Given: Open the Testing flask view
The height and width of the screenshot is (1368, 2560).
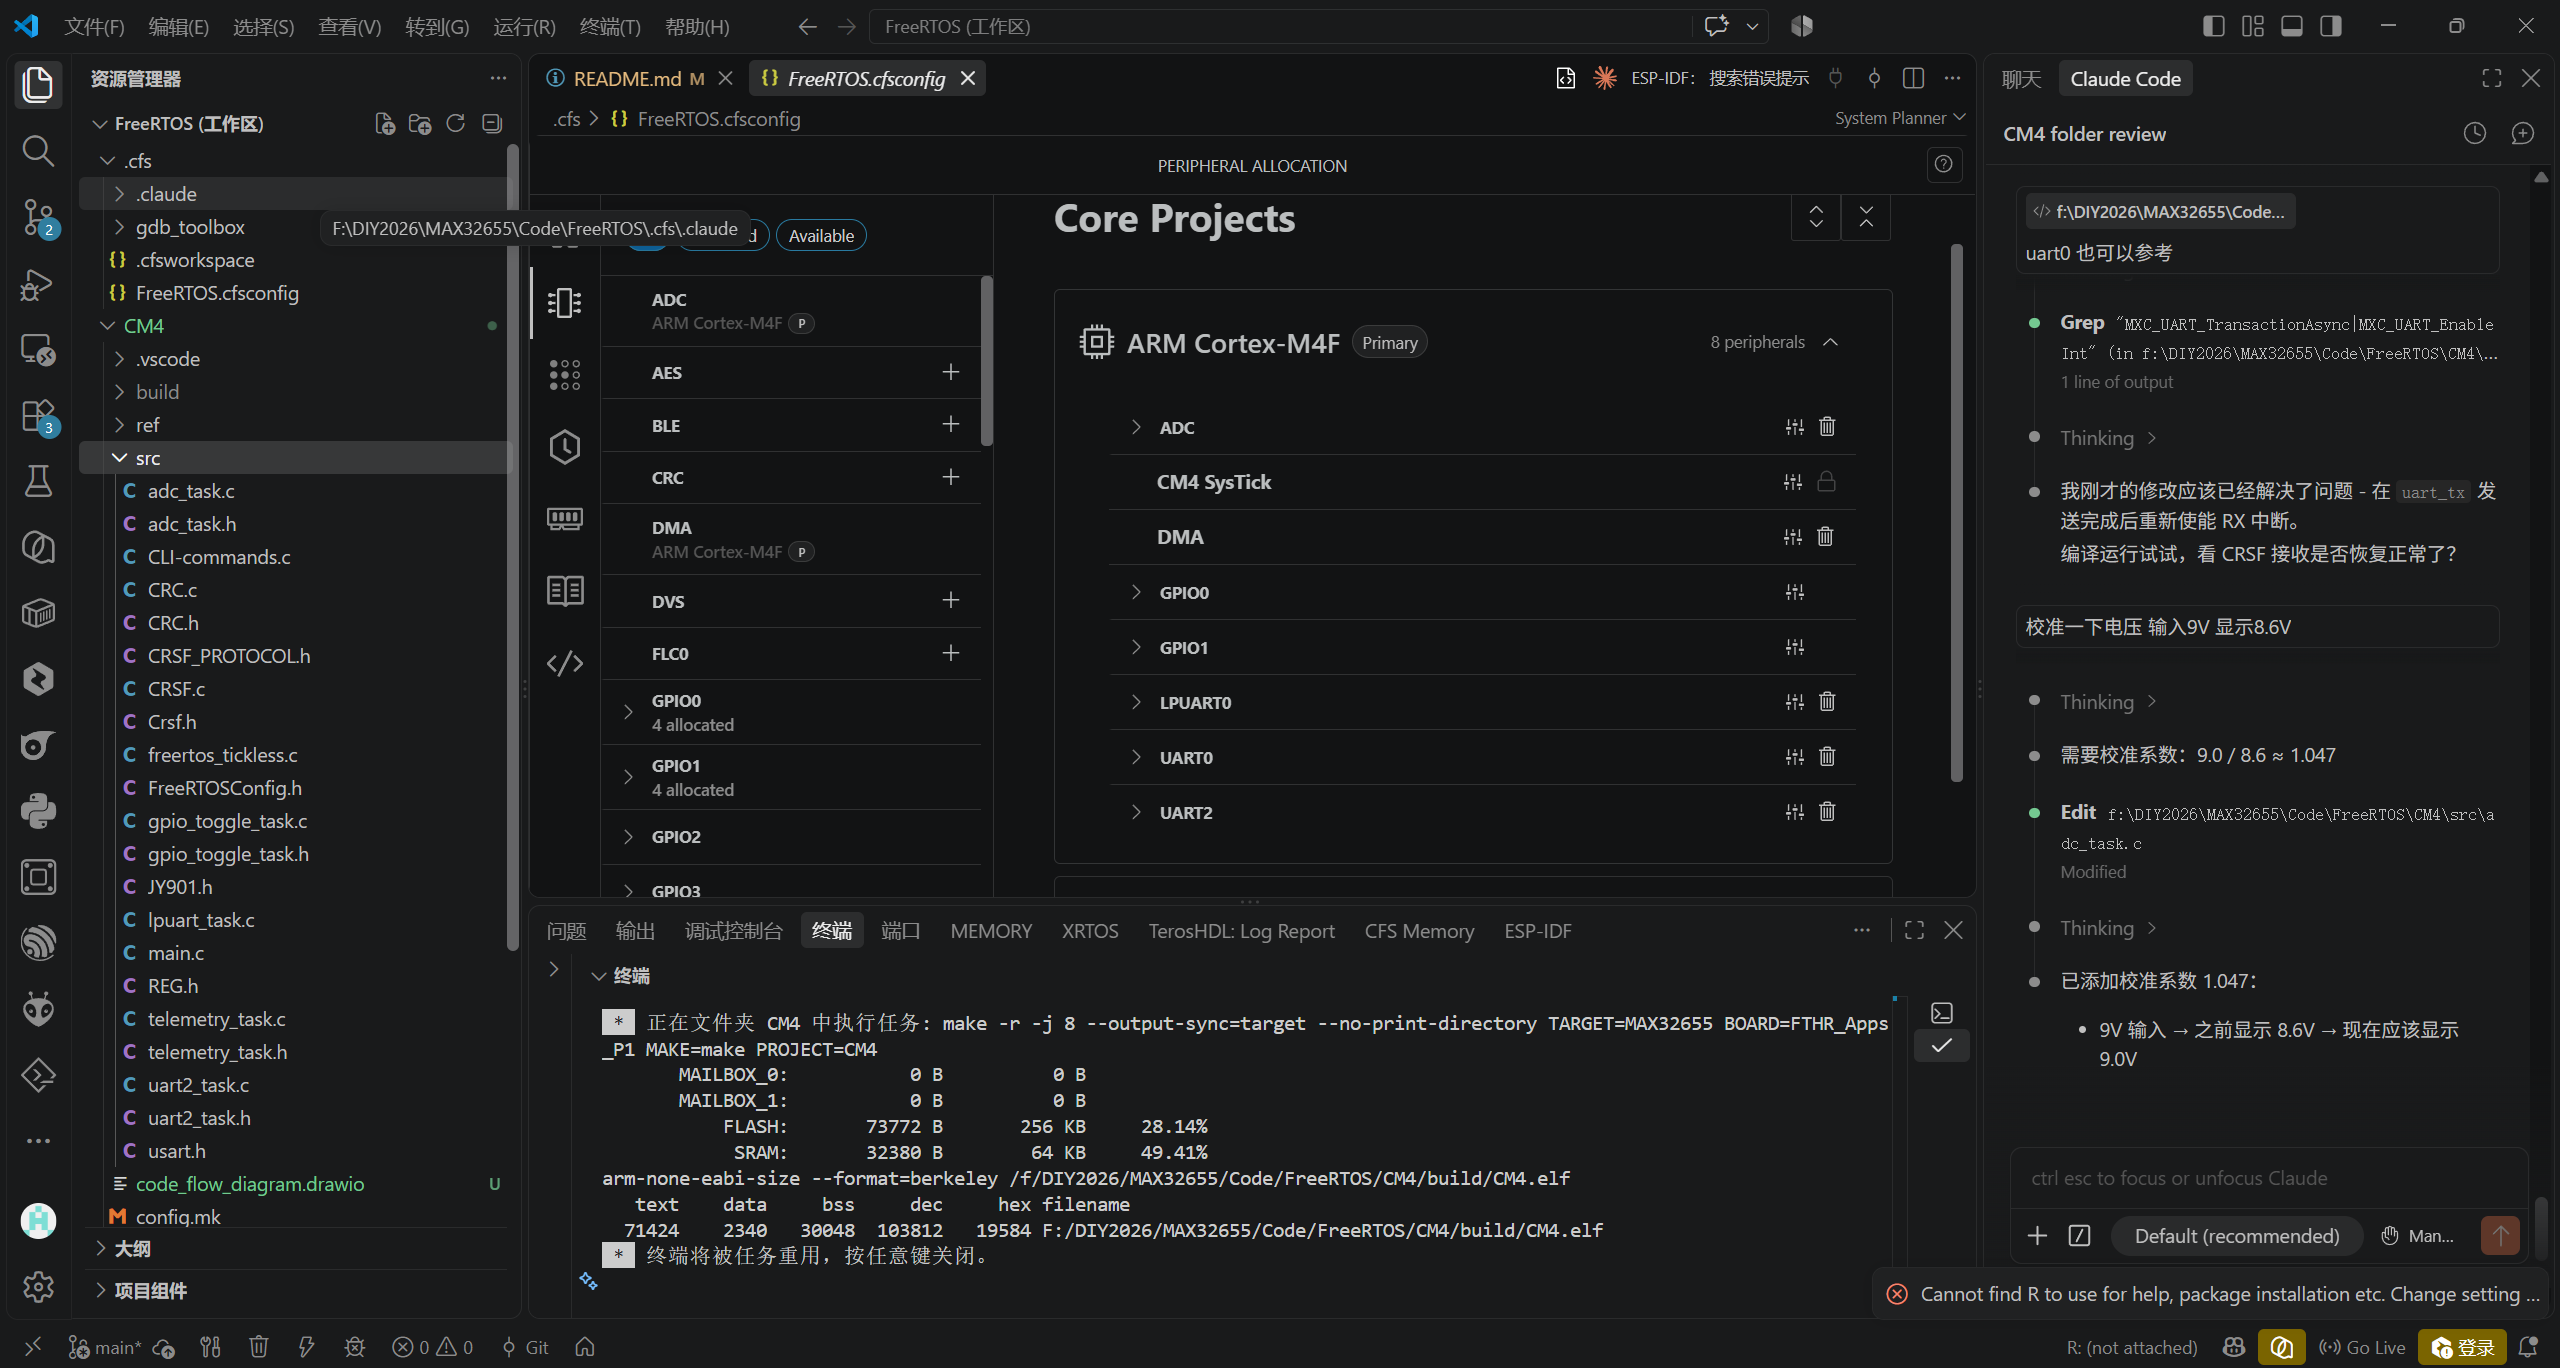Looking at the screenshot, I should pos(38,482).
